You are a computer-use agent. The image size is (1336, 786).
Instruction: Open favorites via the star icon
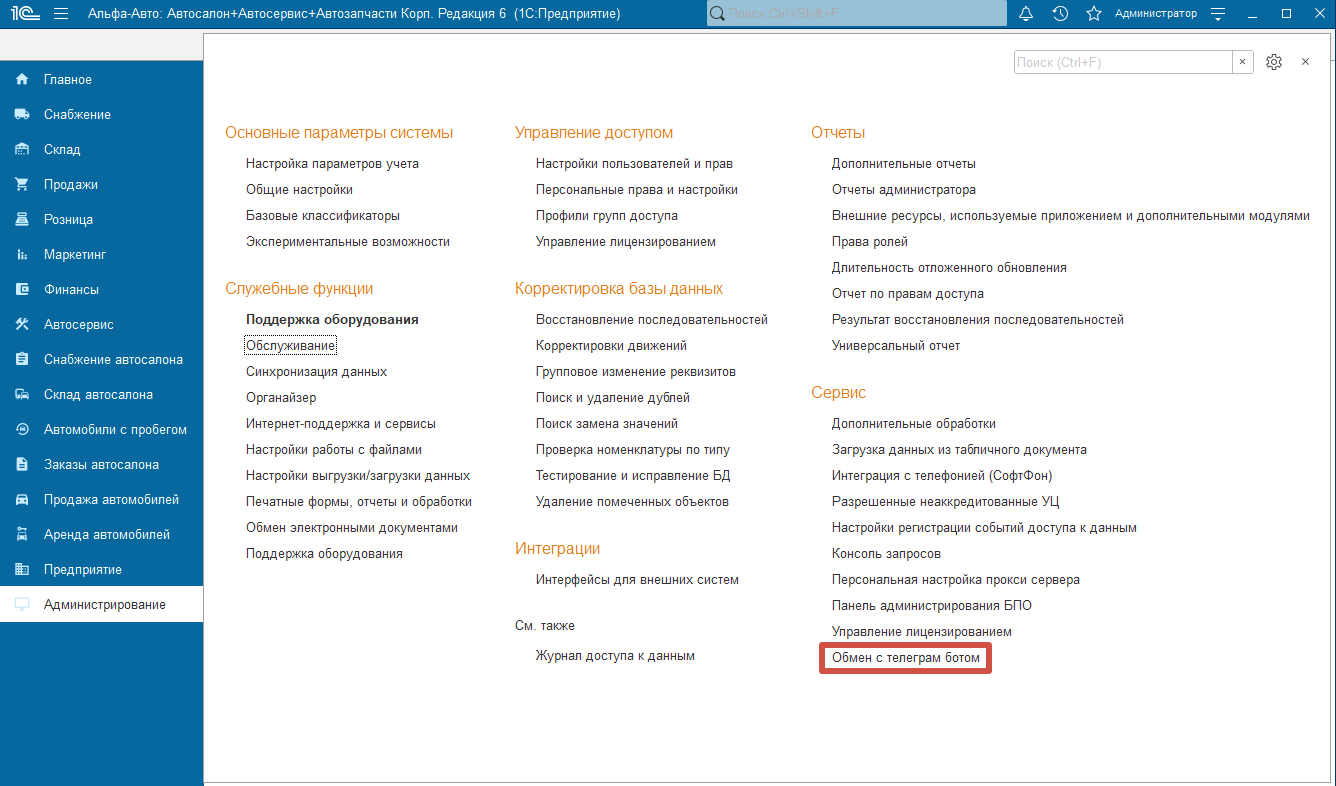coord(1093,13)
